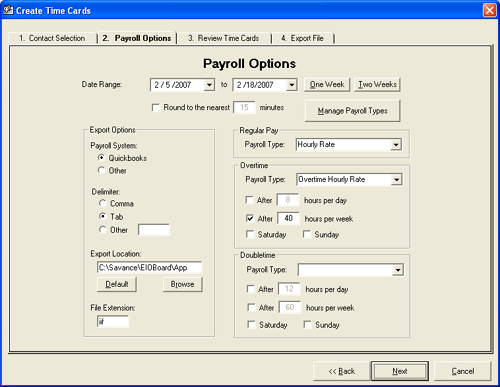Image resolution: width=500 pixels, height=387 pixels.
Task: Click the Cancel button
Action: [463, 371]
